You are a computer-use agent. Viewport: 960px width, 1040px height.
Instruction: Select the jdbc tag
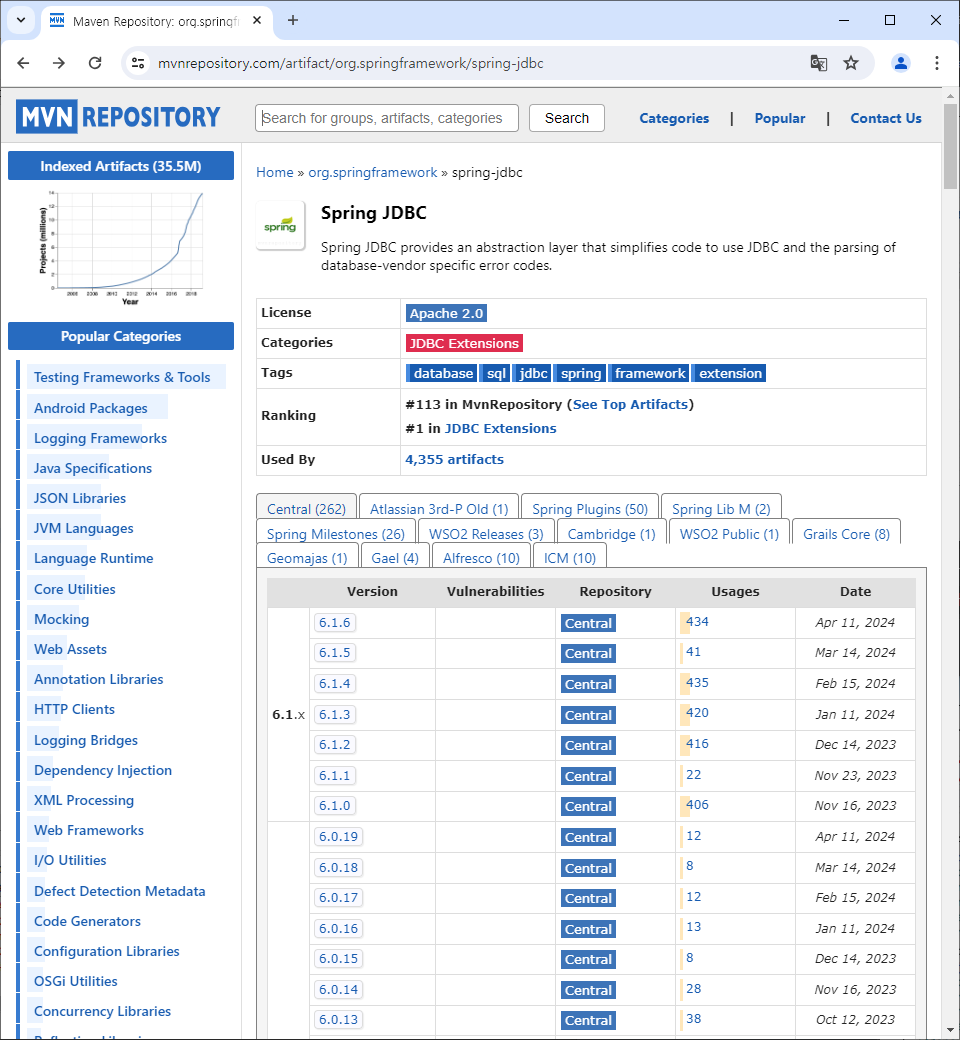click(x=533, y=373)
